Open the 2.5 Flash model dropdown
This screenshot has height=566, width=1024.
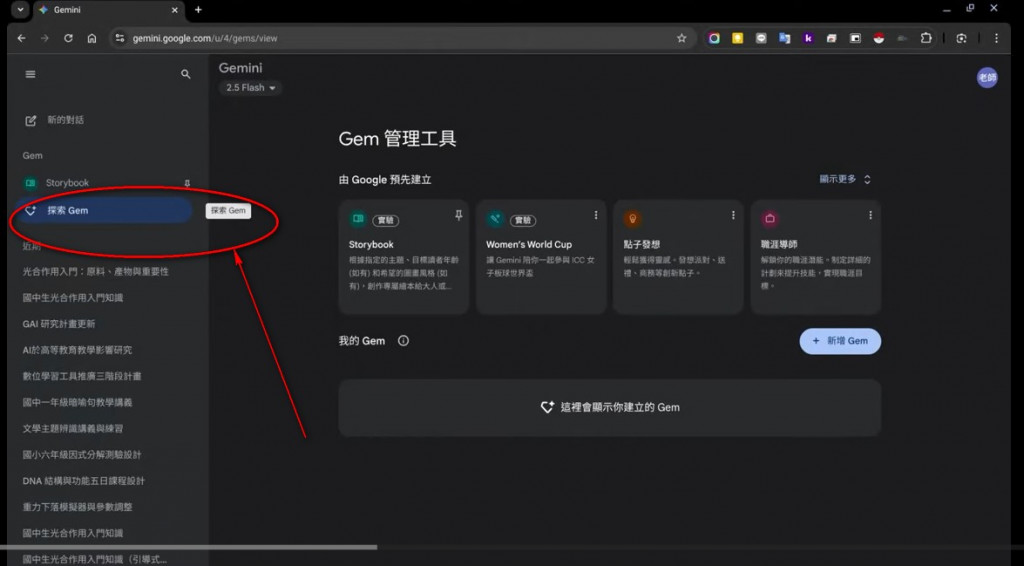pos(250,87)
